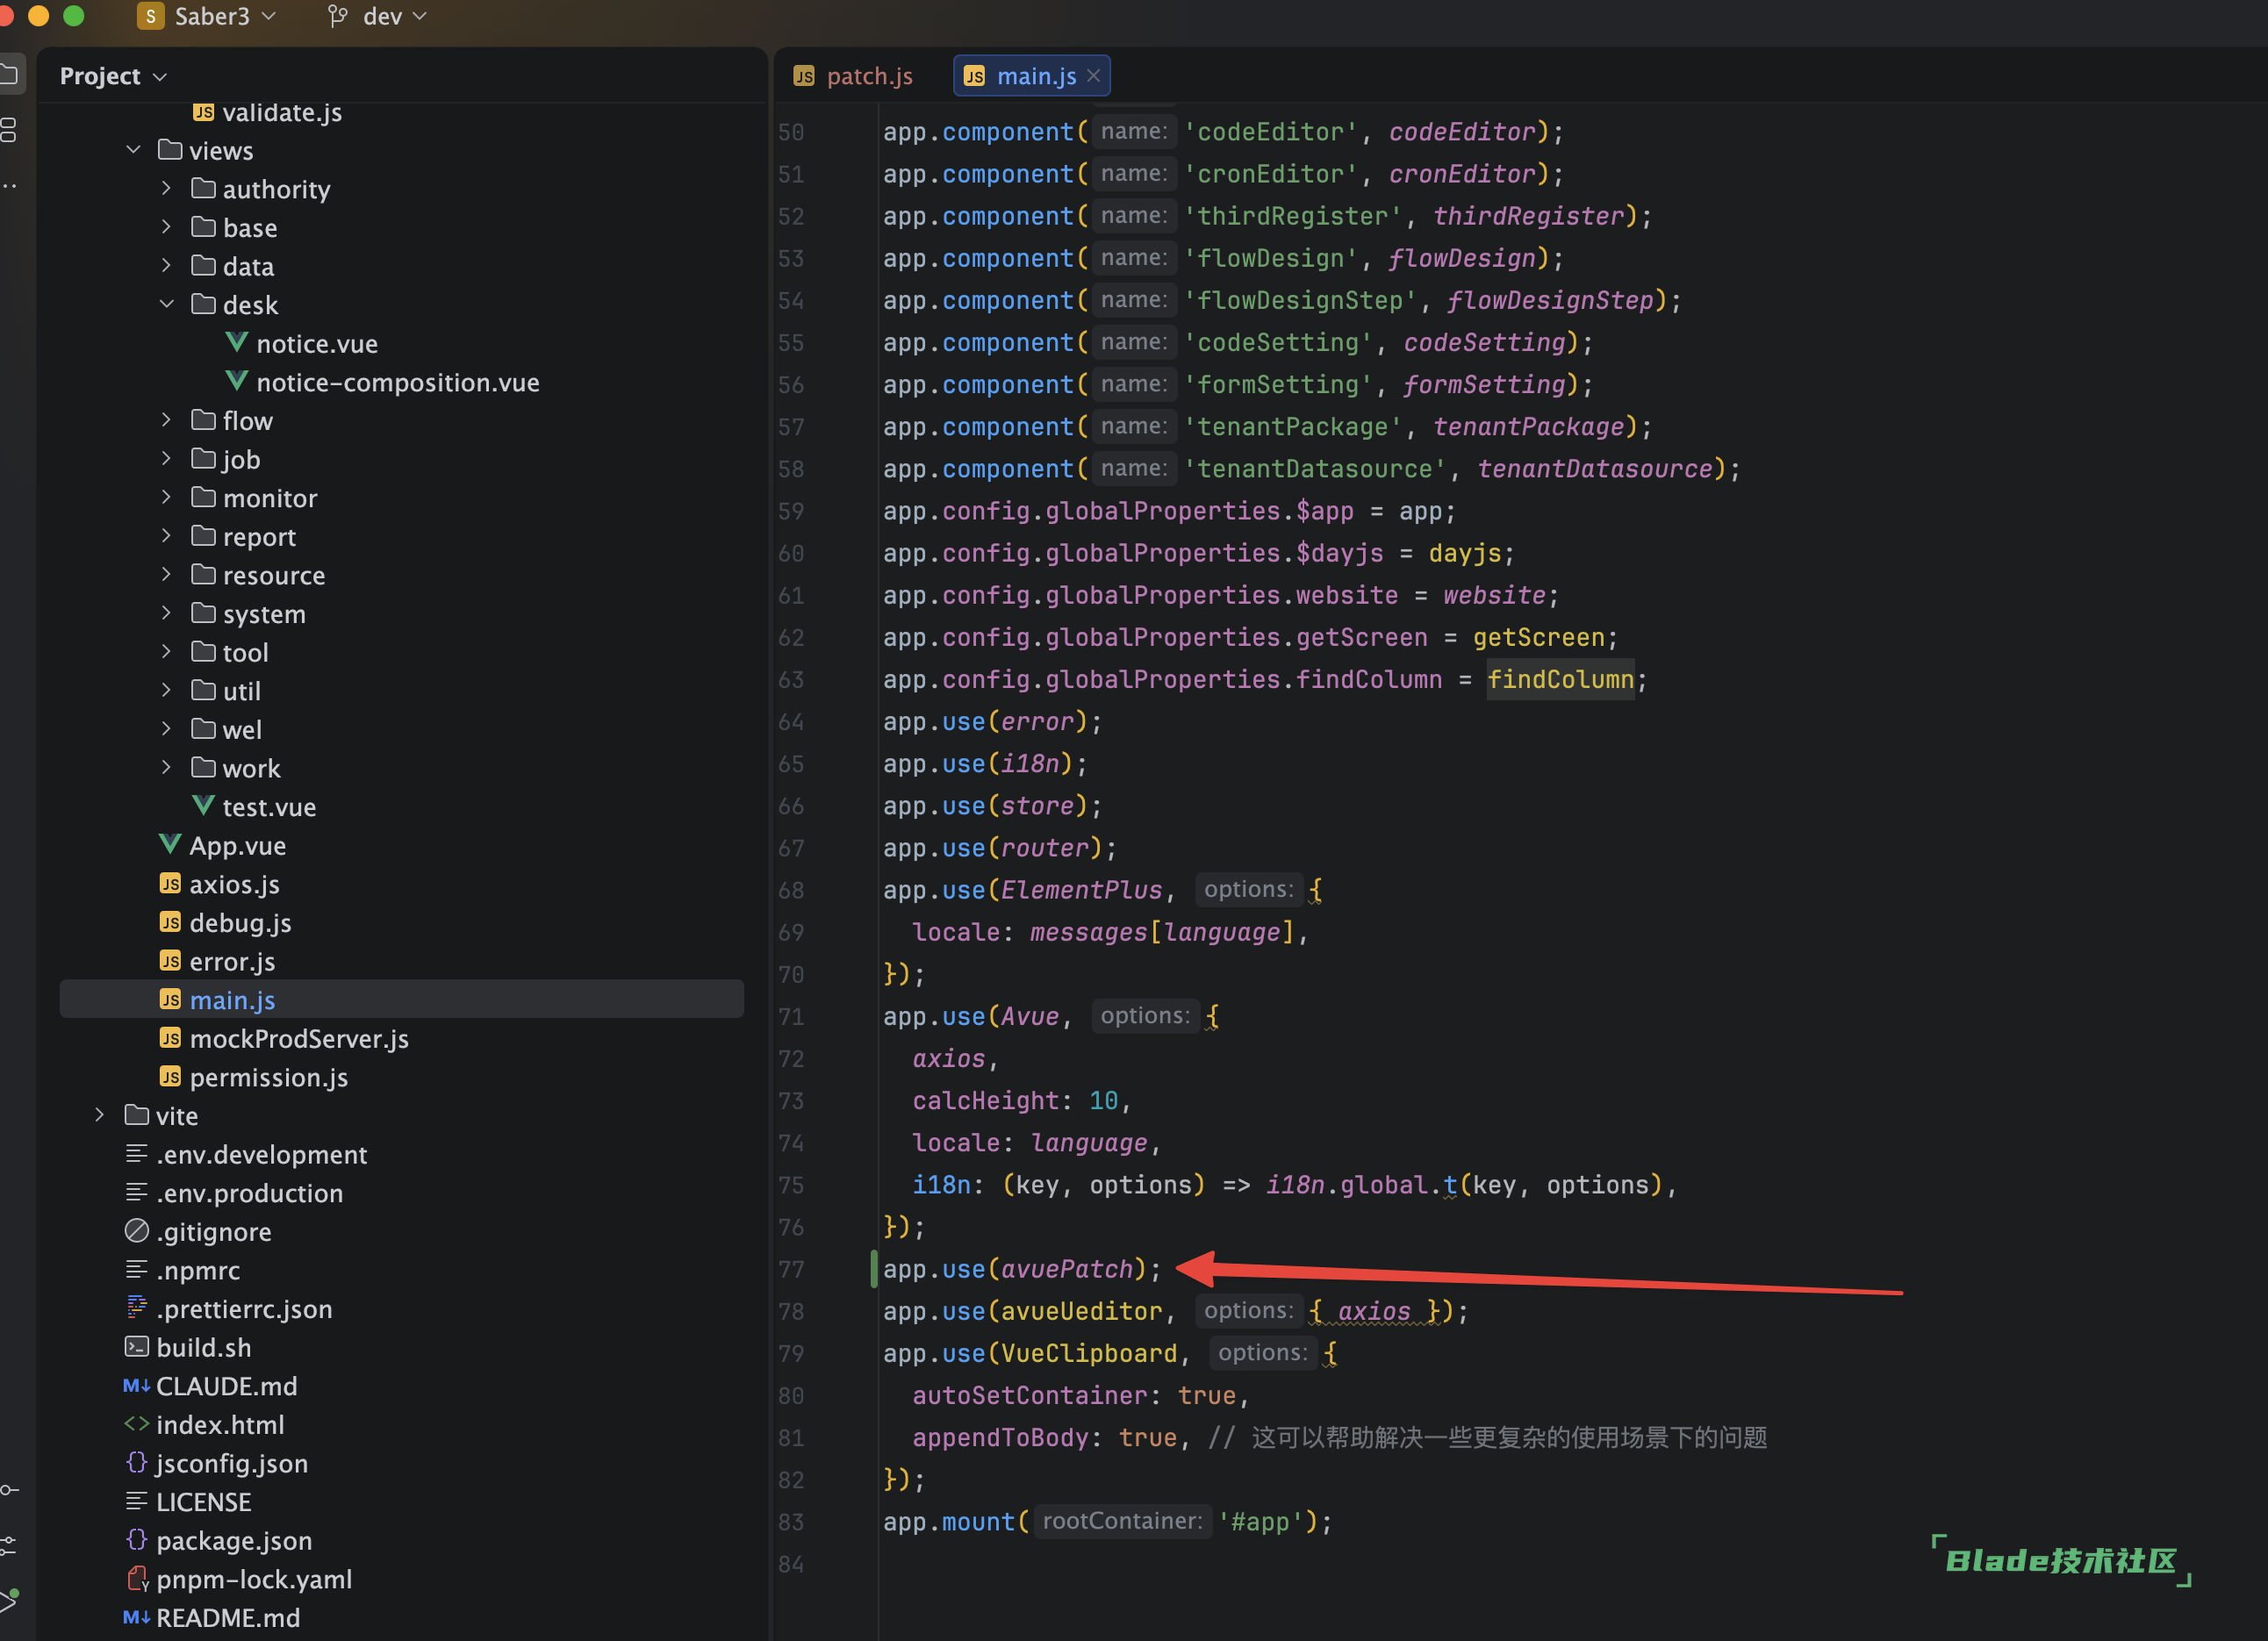Open the Structure tool window icon

click(x=9, y=130)
